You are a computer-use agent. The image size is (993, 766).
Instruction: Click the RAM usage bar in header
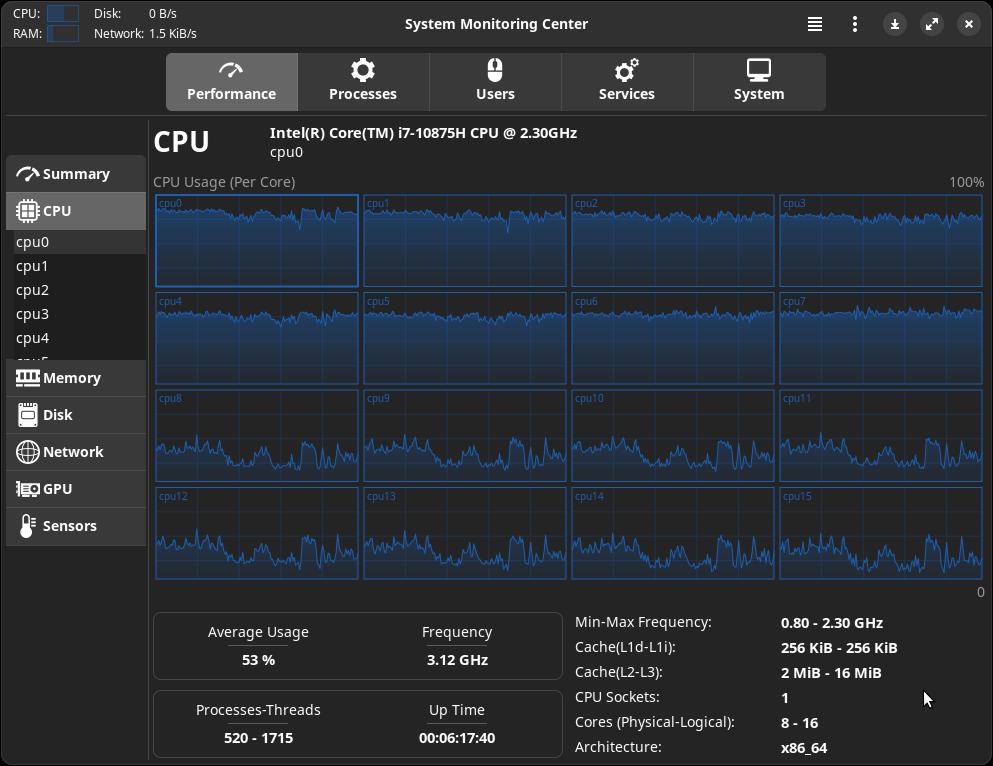(63, 33)
